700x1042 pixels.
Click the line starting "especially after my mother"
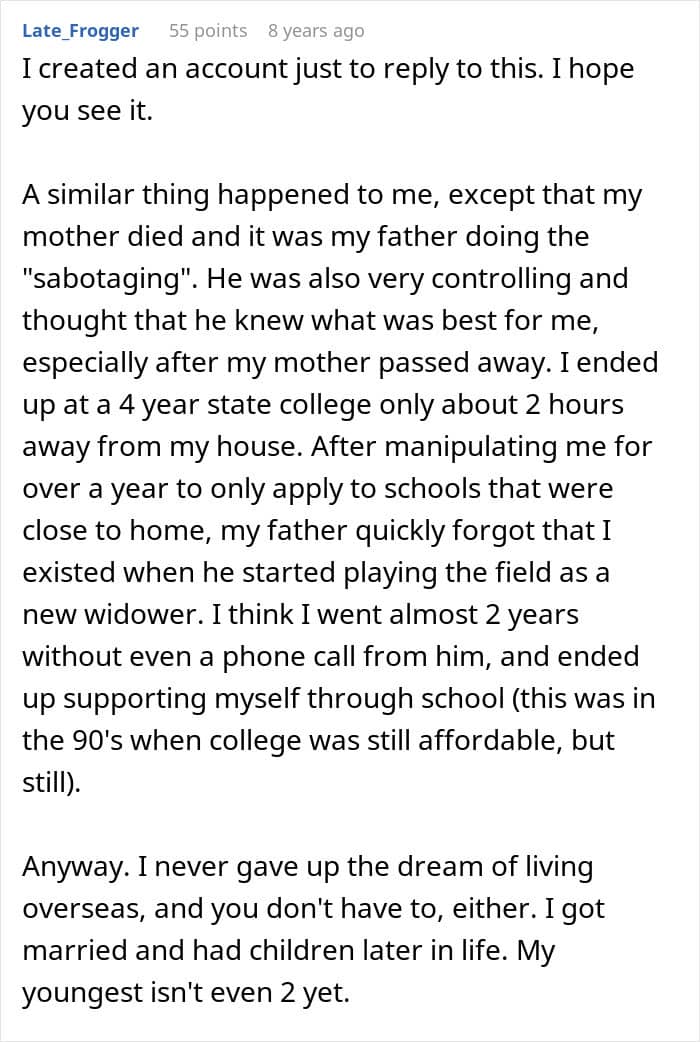(x=340, y=362)
